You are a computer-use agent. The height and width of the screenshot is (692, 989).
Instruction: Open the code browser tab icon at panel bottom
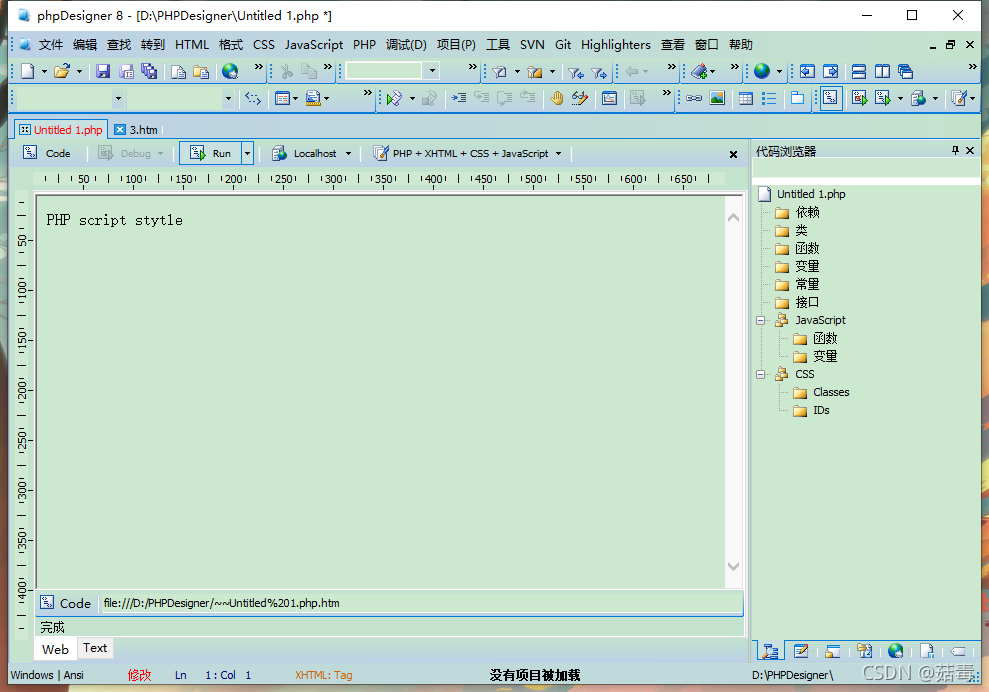(770, 651)
